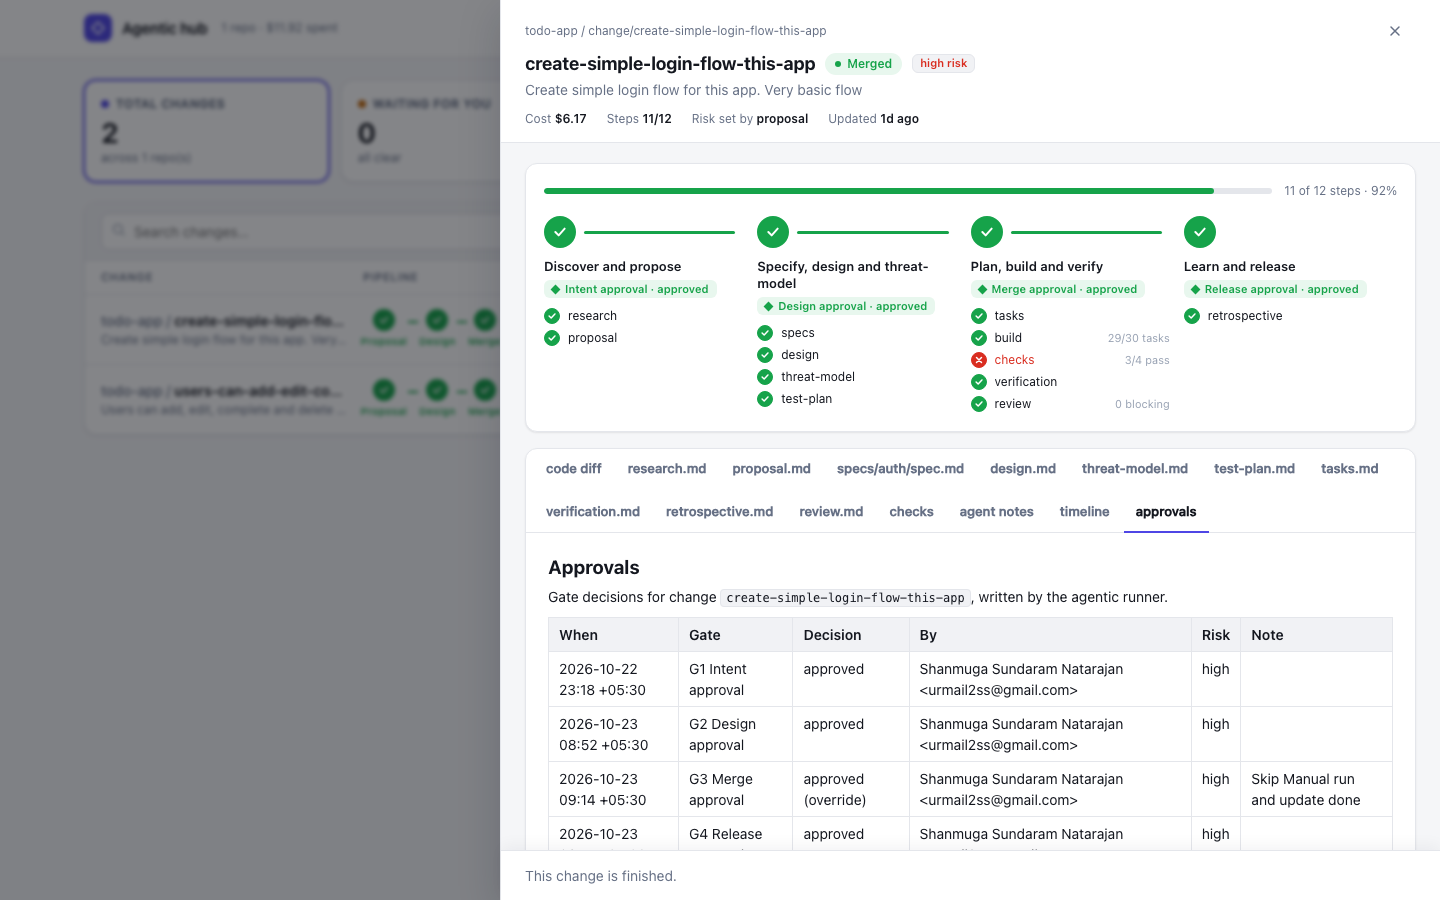Open the tasks.md tab
Viewport: 1440px width, 900px height.
click(x=1349, y=468)
